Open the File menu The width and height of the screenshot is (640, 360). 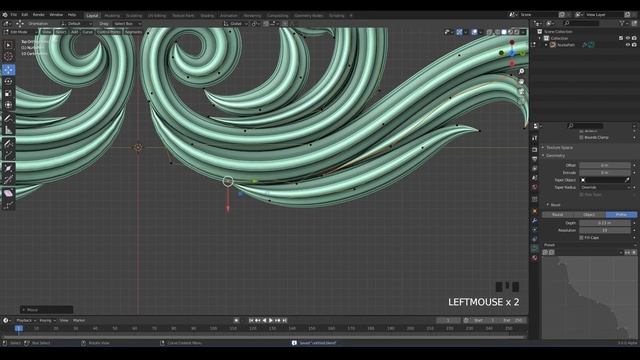coord(14,15)
